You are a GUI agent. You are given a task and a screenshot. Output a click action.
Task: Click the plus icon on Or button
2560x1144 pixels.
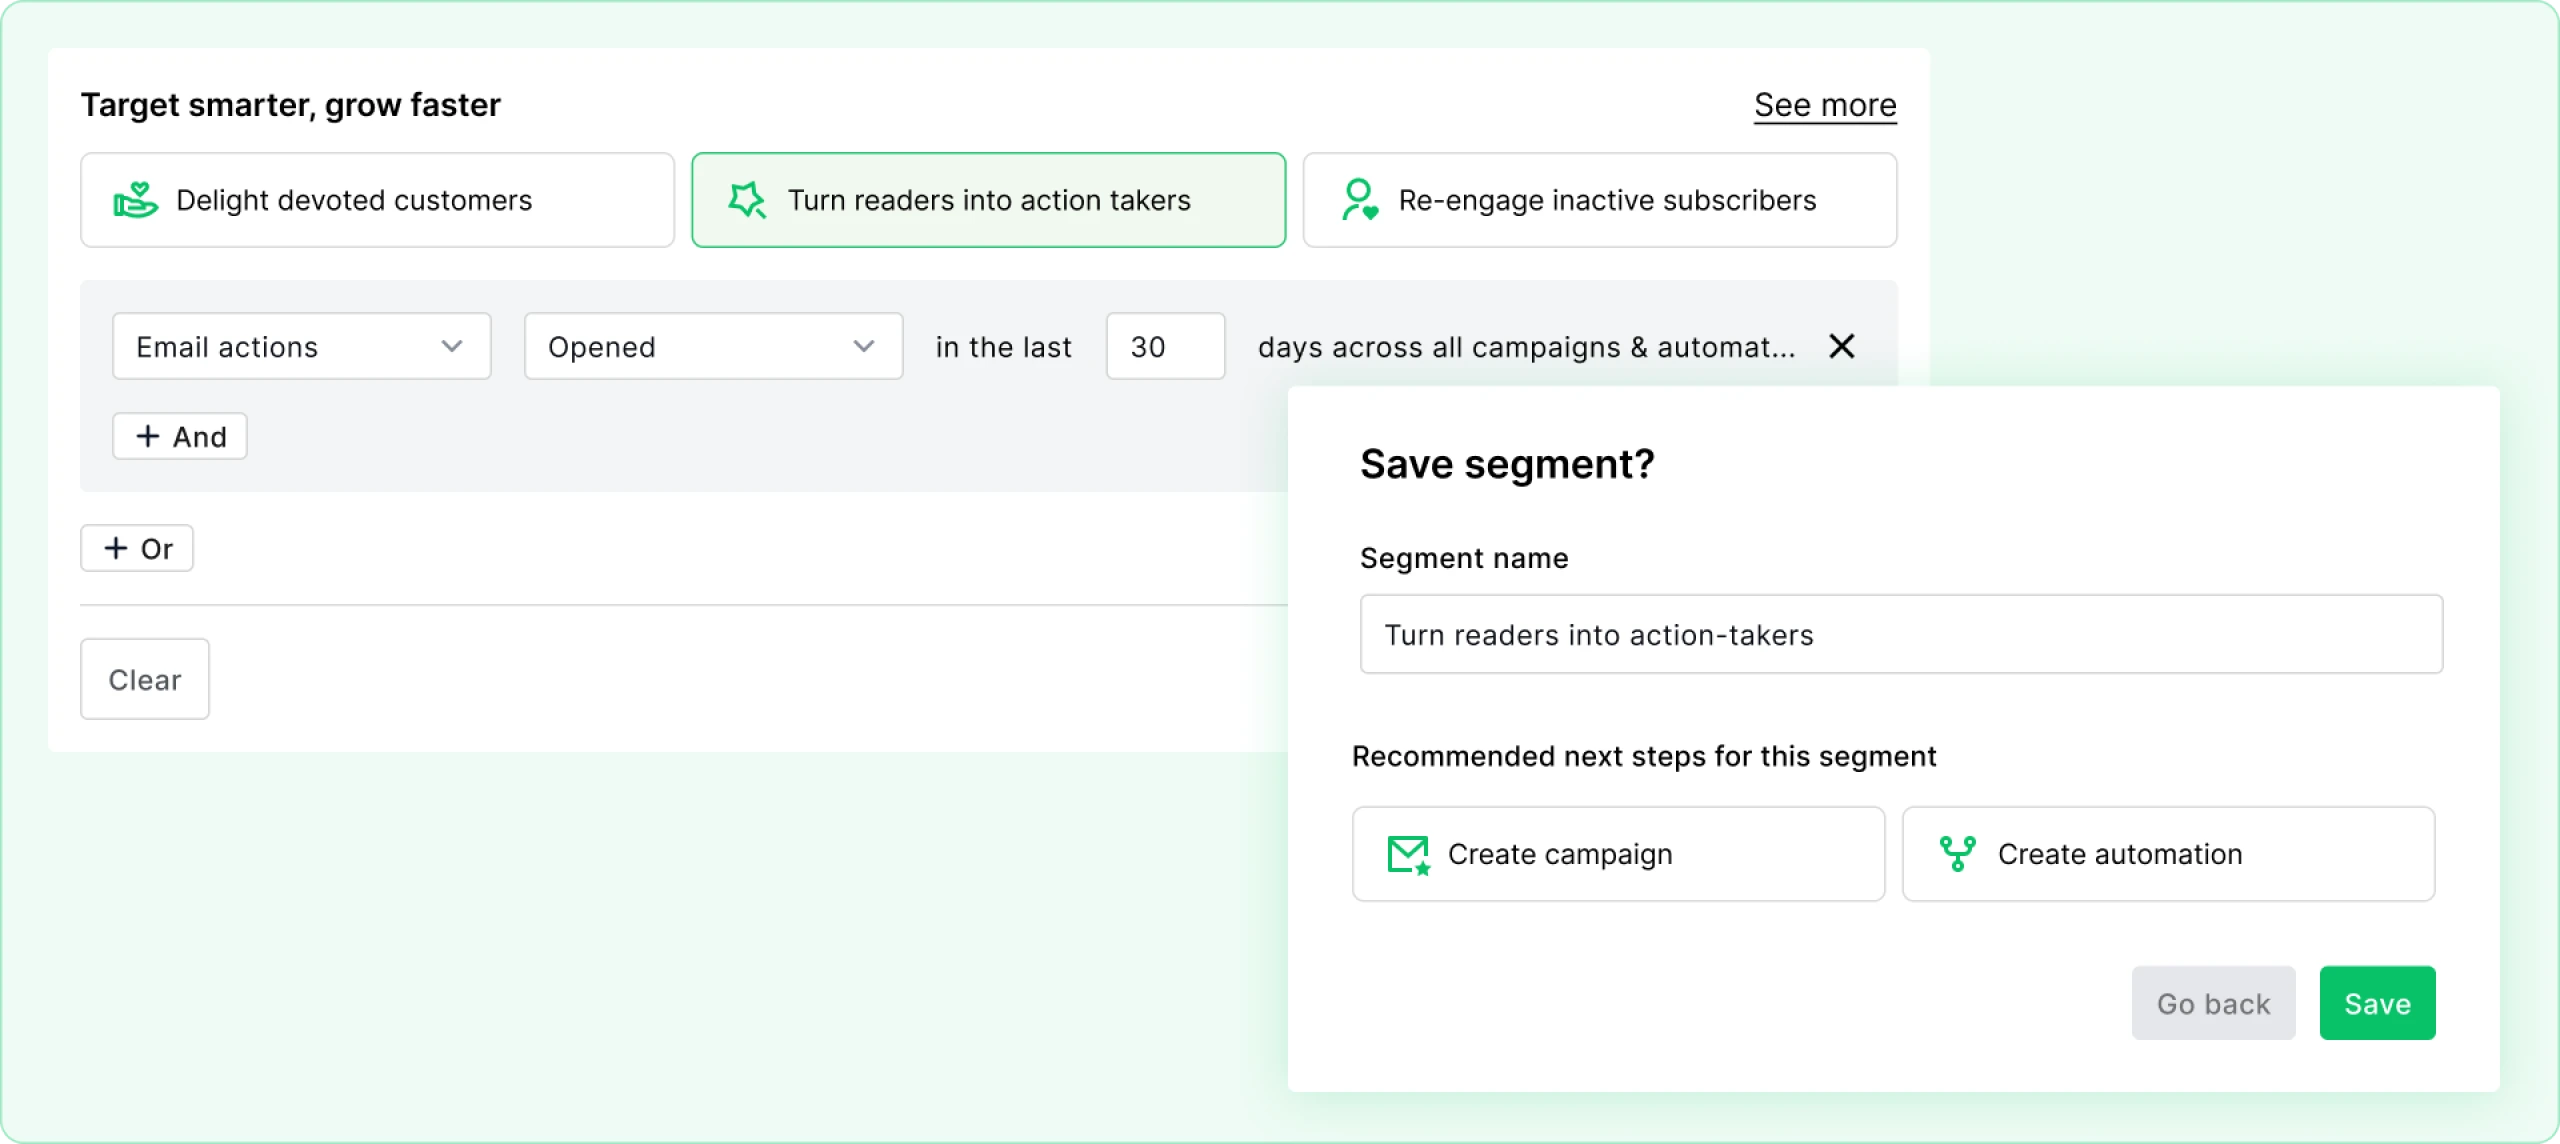(x=116, y=548)
